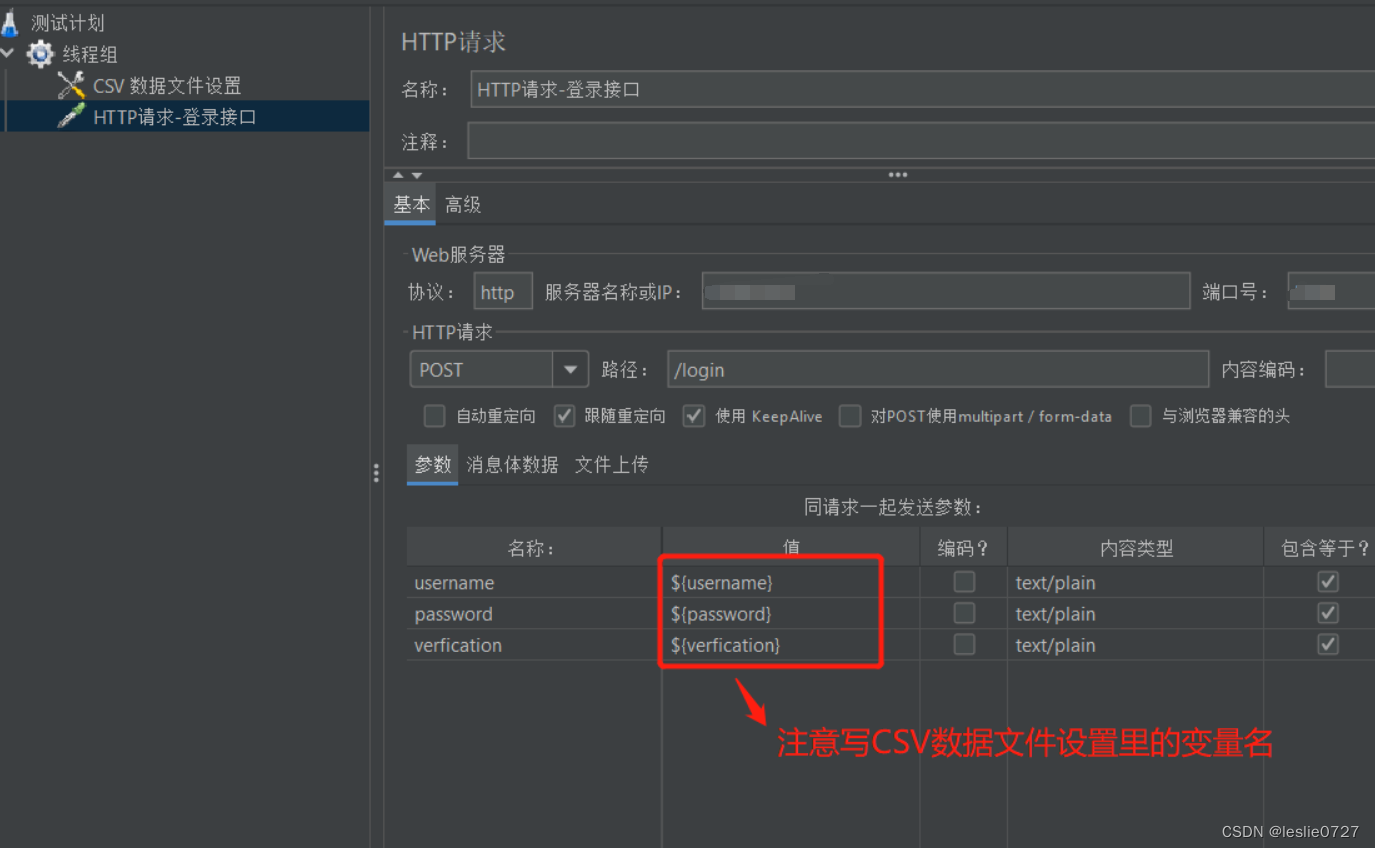This screenshot has width=1375, height=848.
Task: Enable the 自动重定向 checkbox
Action: coord(434,416)
